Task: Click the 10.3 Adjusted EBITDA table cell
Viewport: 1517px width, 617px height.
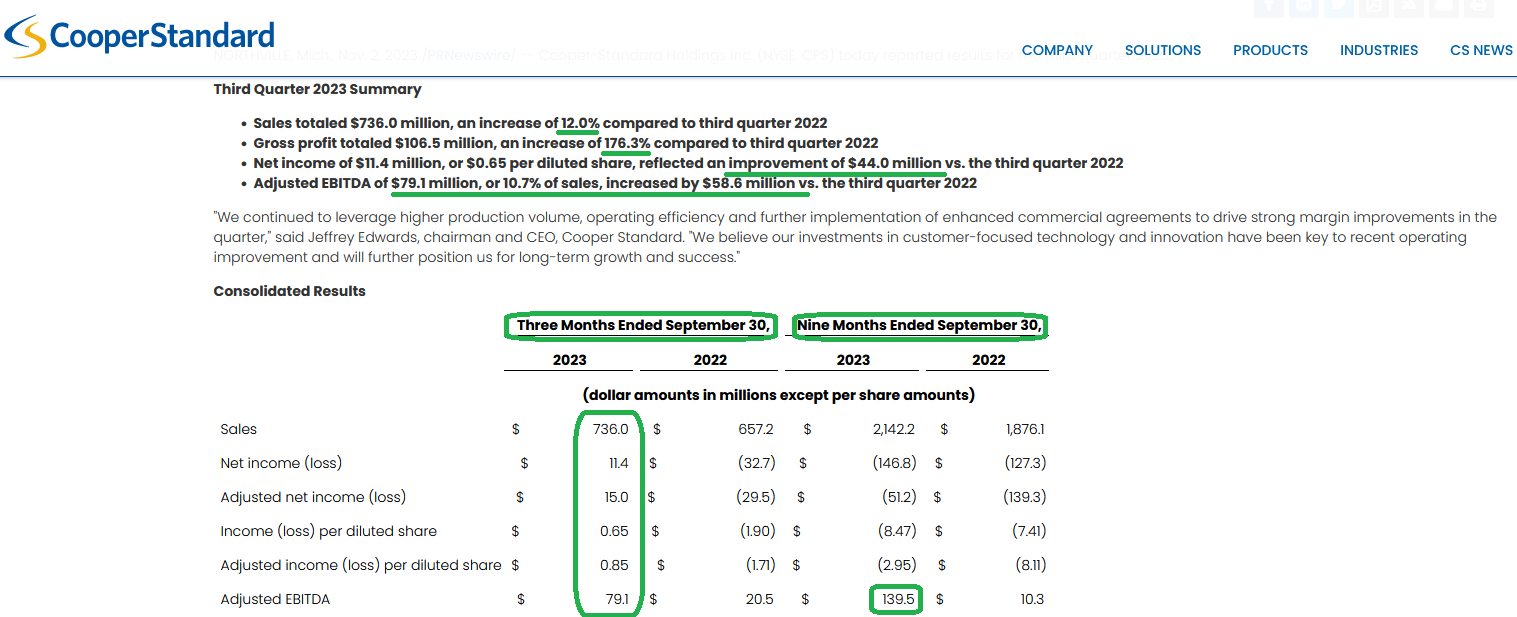Action: tap(1032, 599)
